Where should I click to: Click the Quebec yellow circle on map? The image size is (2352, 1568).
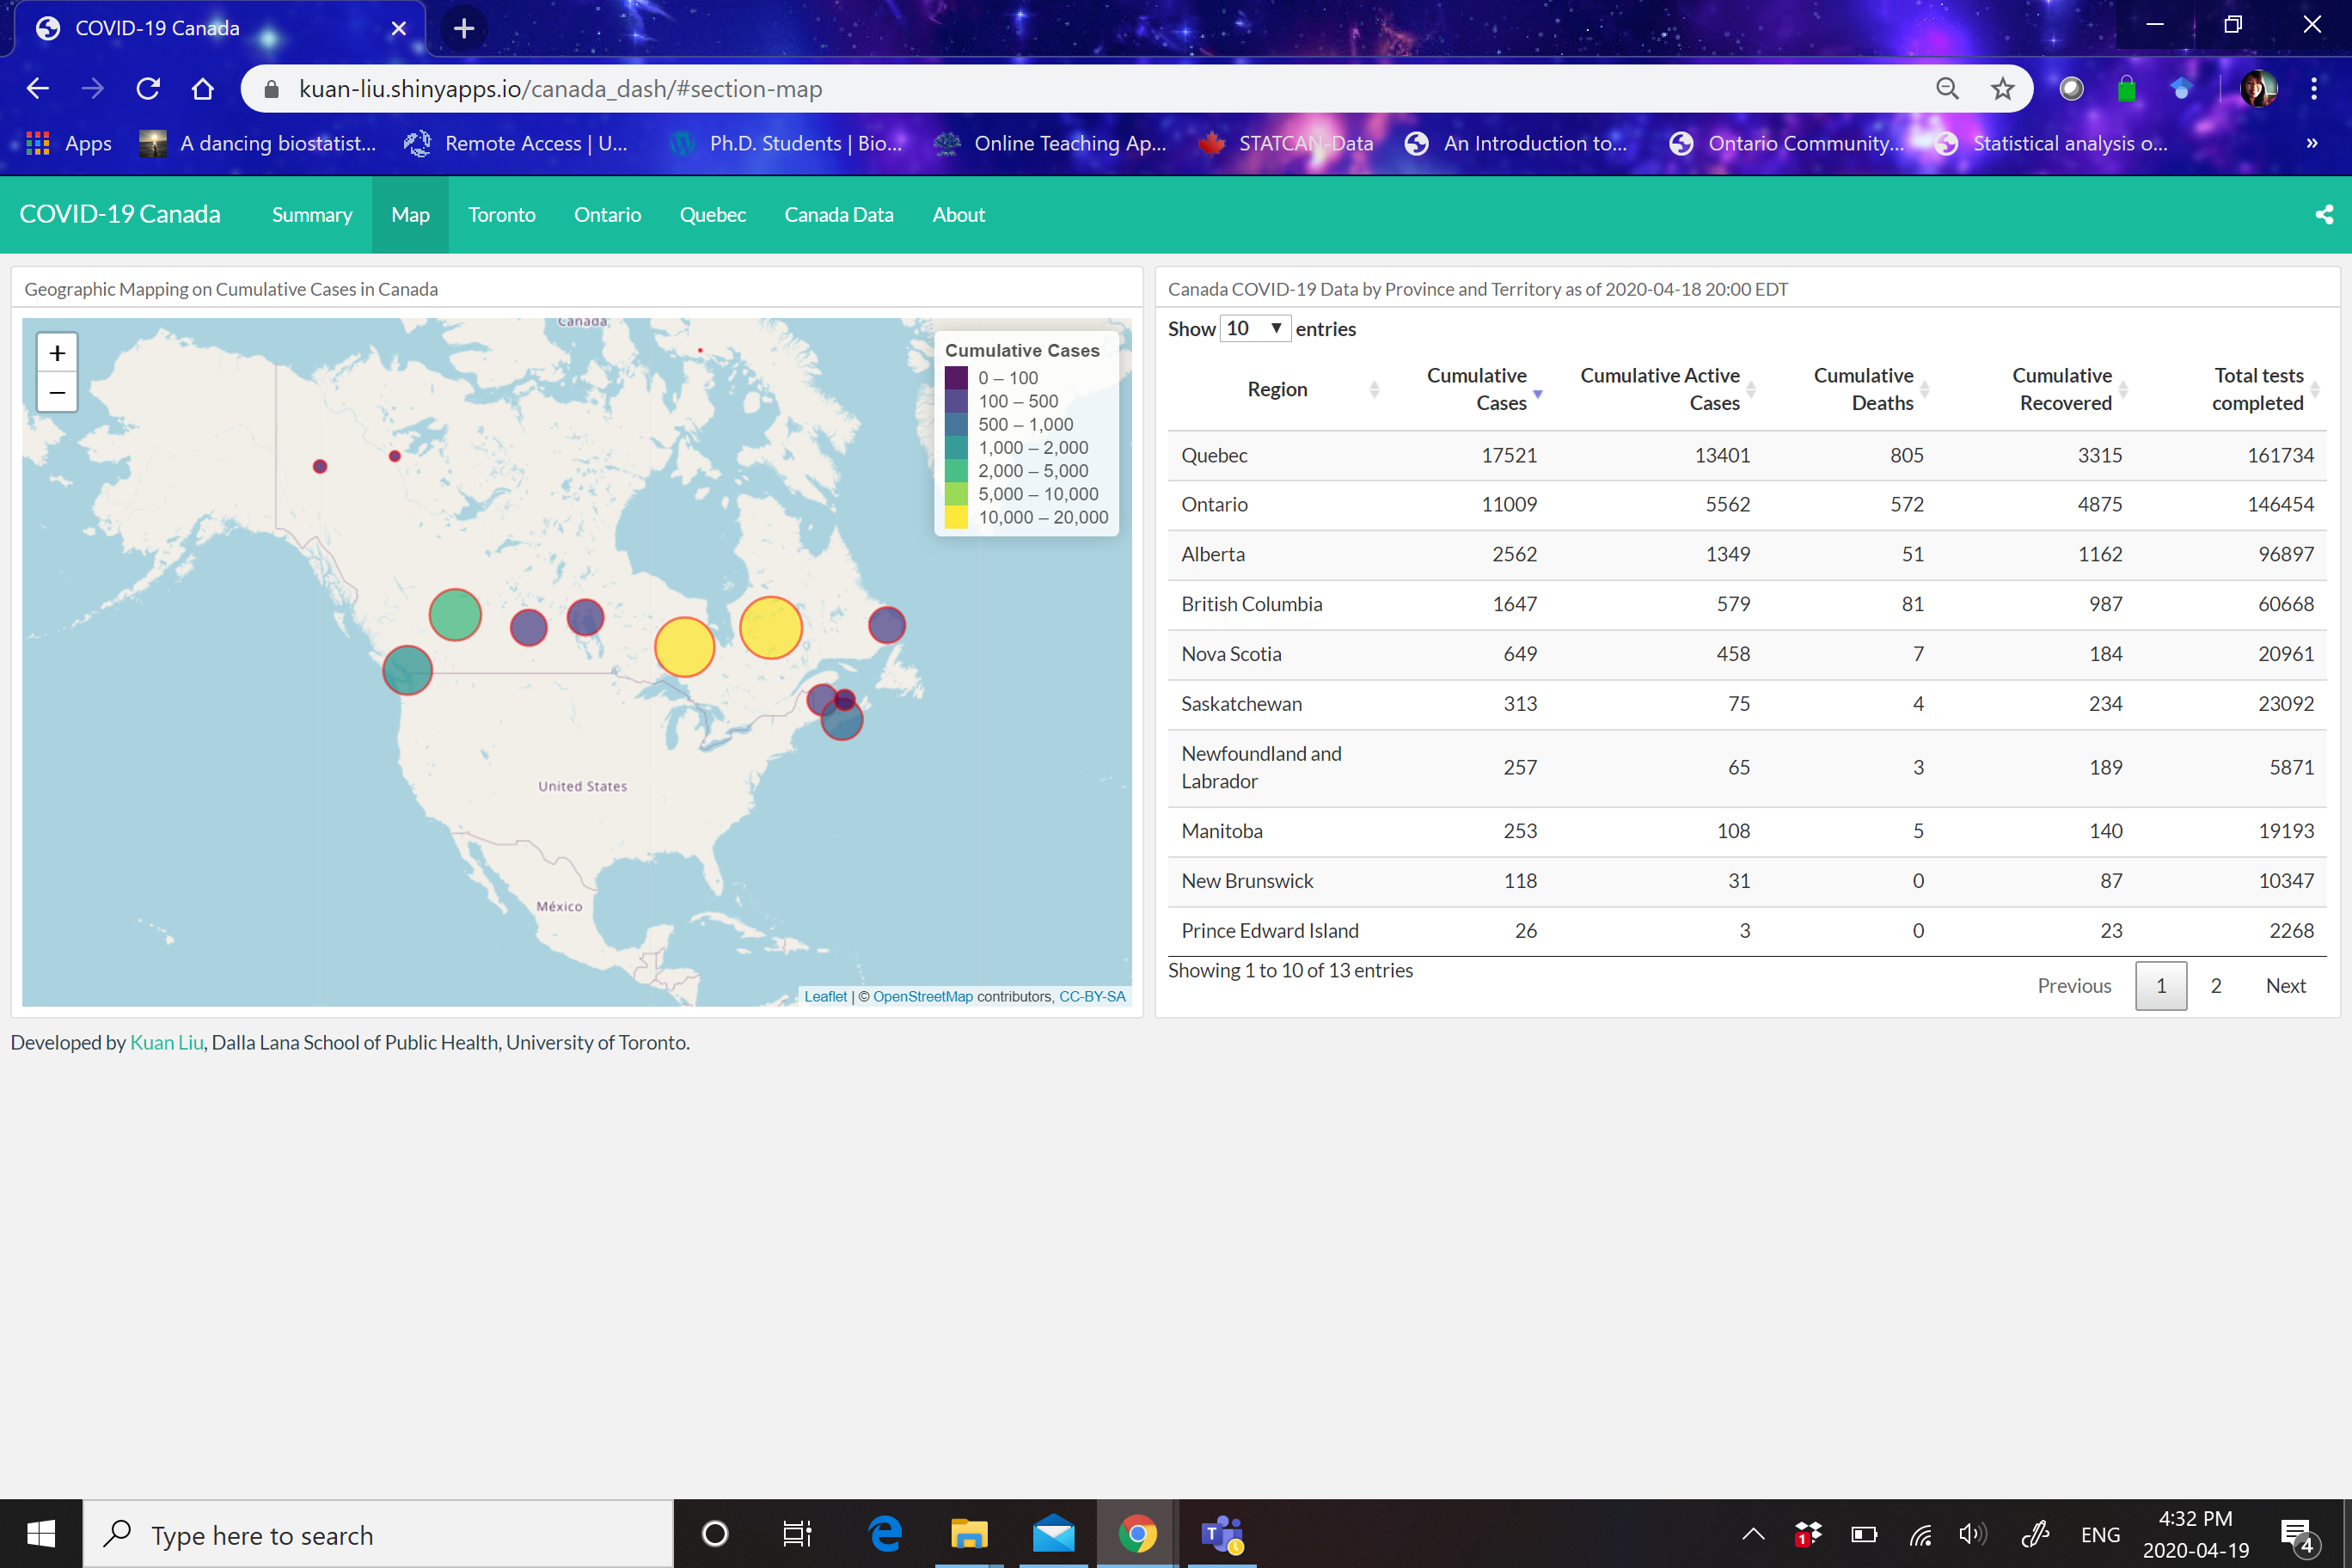click(770, 628)
